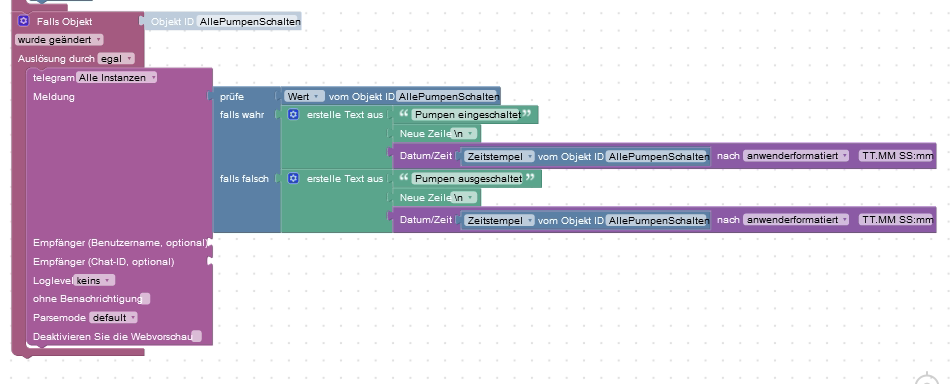The height and width of the screenshot is (384, 950).
Task: Open the 'Auslösung durch egal' dropdown
Action: [115, 59]
